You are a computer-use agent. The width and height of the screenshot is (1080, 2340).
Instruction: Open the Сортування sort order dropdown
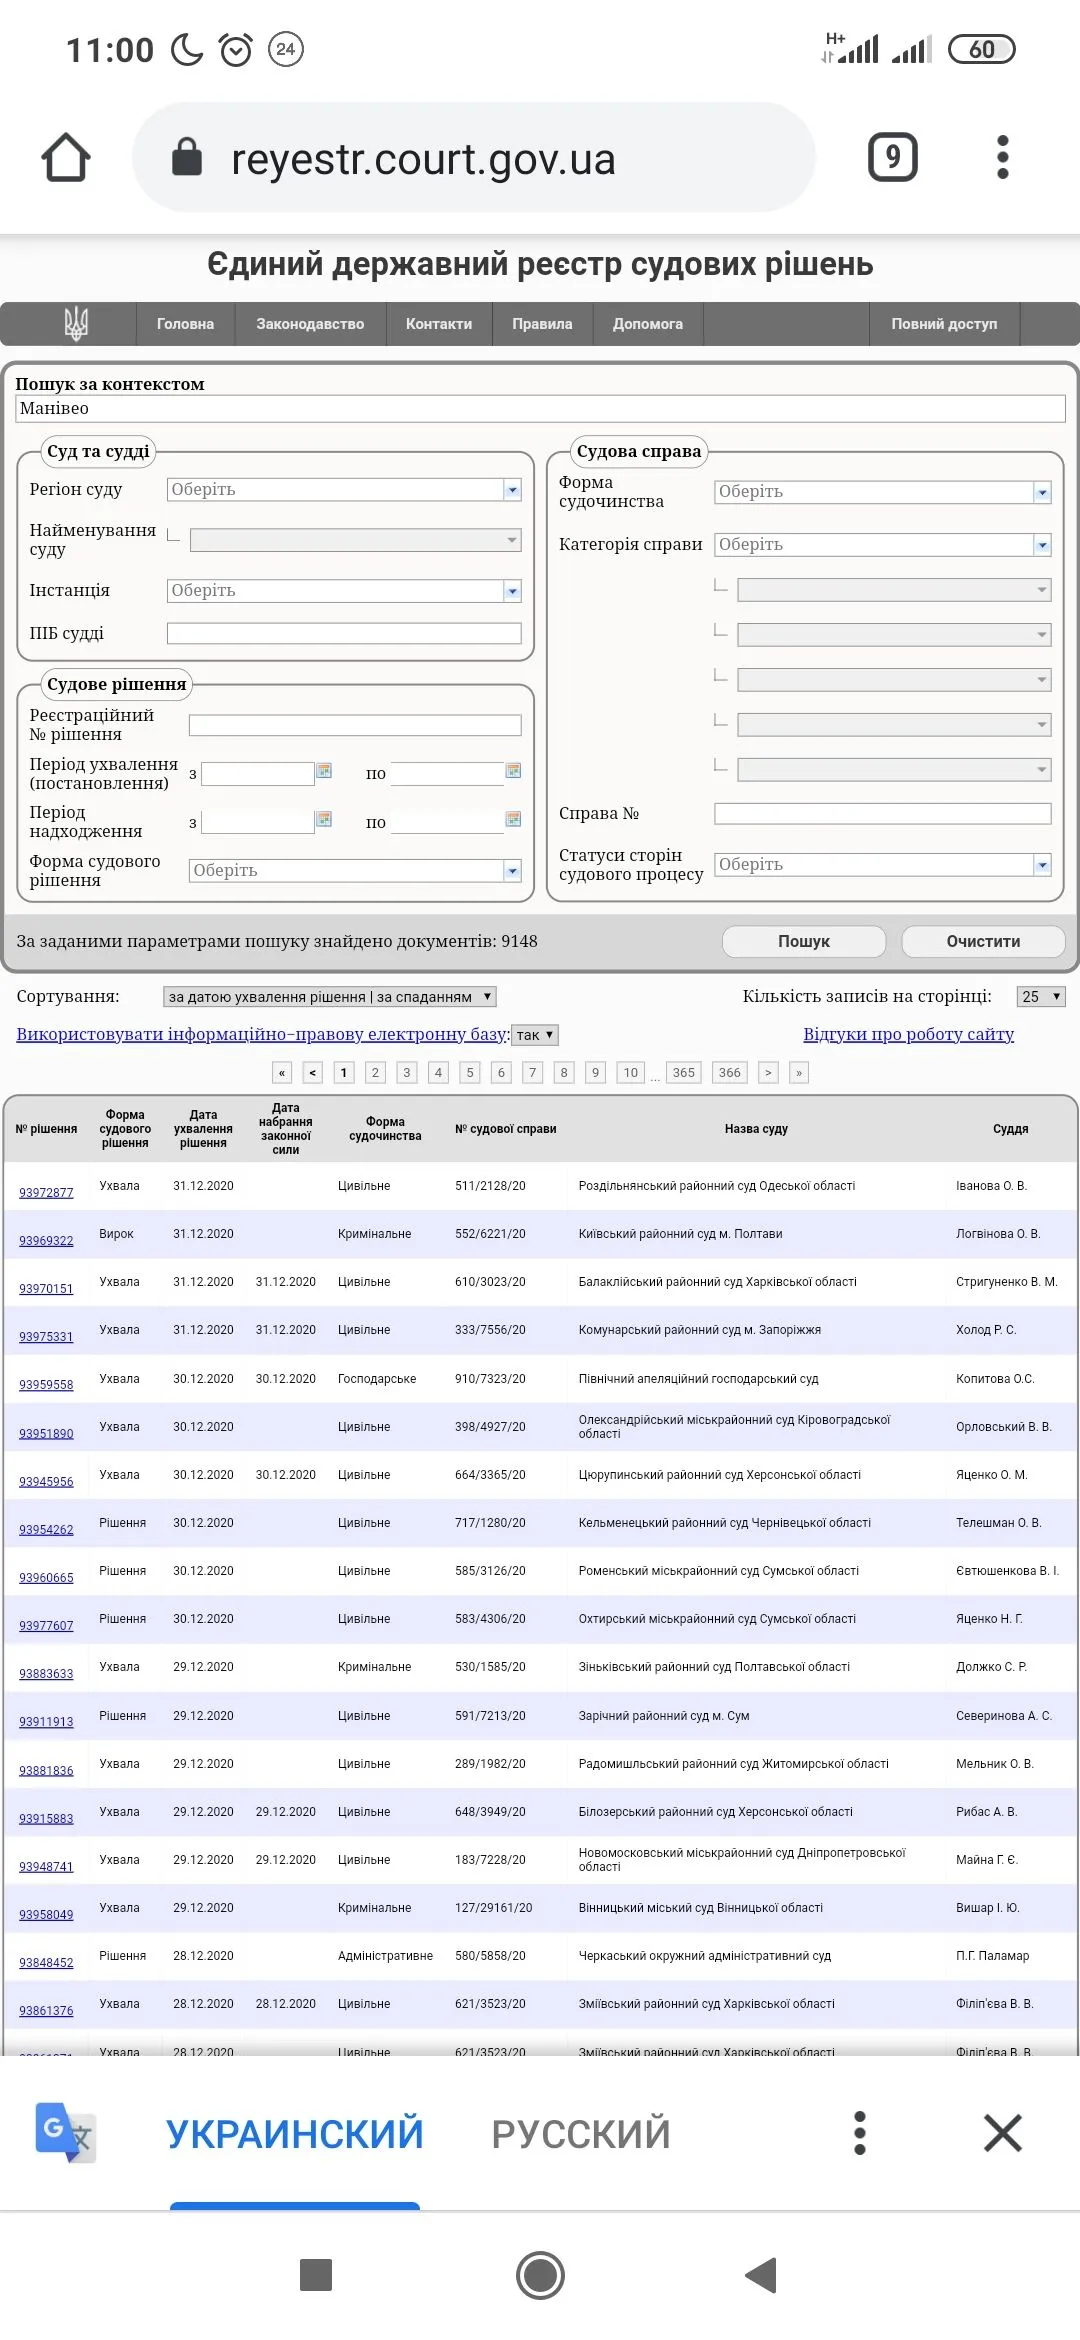click(x=329, y=997)
